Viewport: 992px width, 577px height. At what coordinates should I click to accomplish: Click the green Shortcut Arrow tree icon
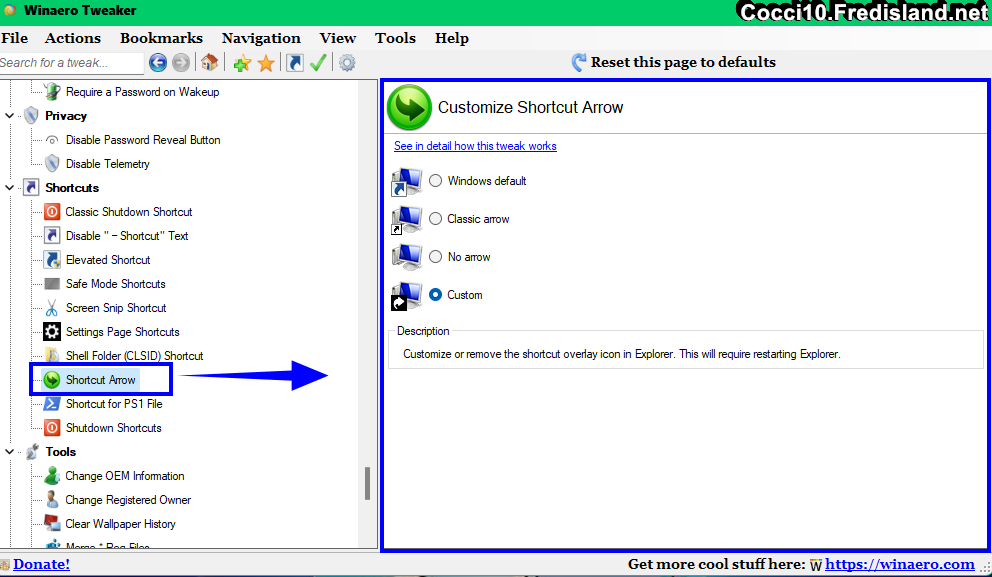tap(52, 380)
